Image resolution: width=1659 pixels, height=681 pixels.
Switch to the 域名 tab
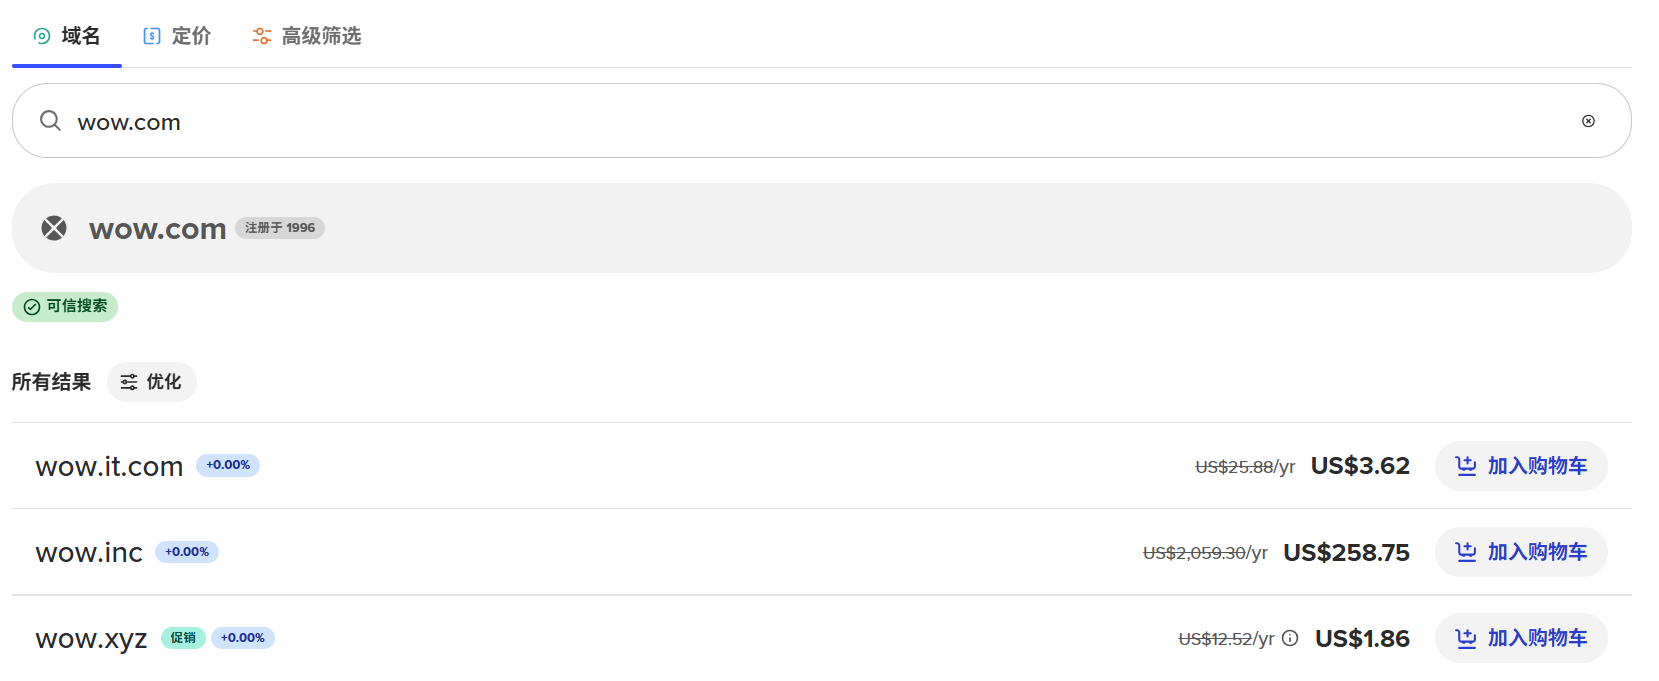pos(80,36)
